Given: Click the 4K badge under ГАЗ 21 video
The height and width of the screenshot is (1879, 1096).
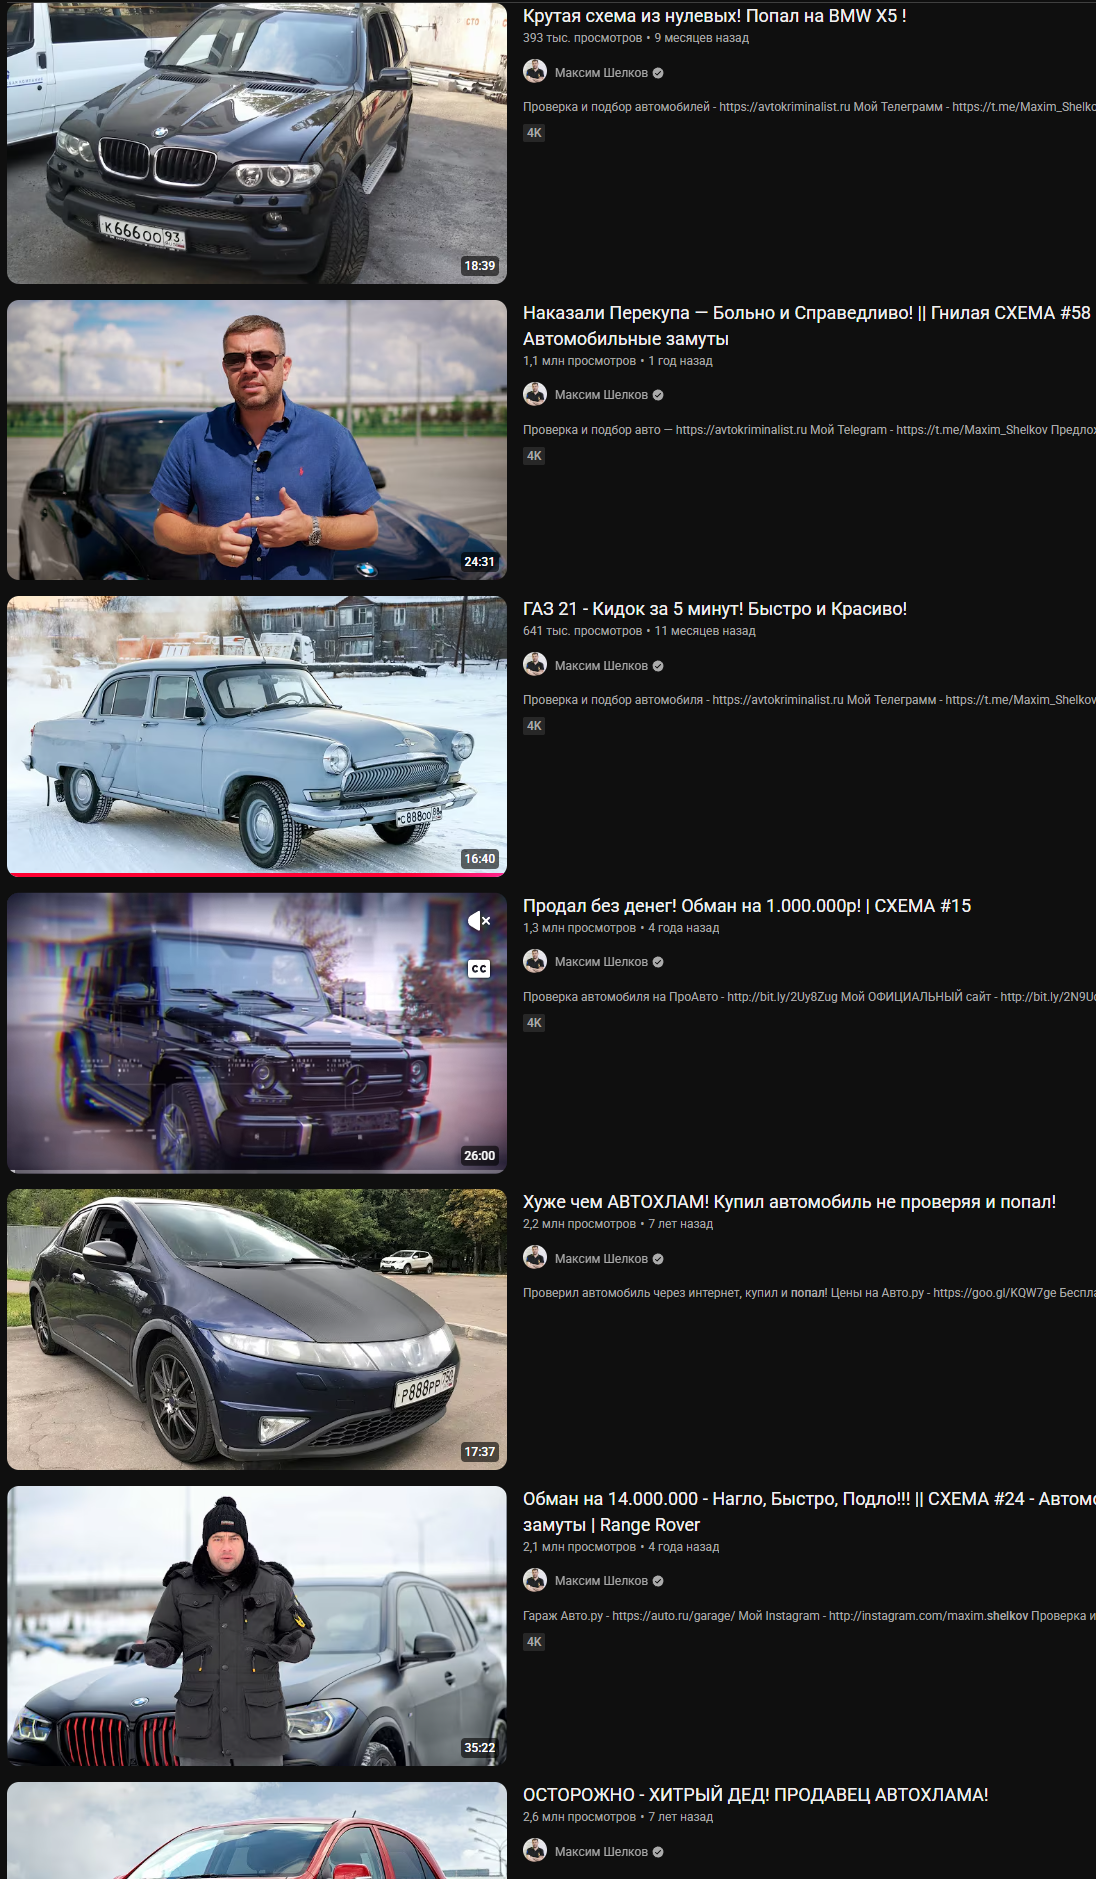Looking at the screenshot, I should (x=534, y=726).
